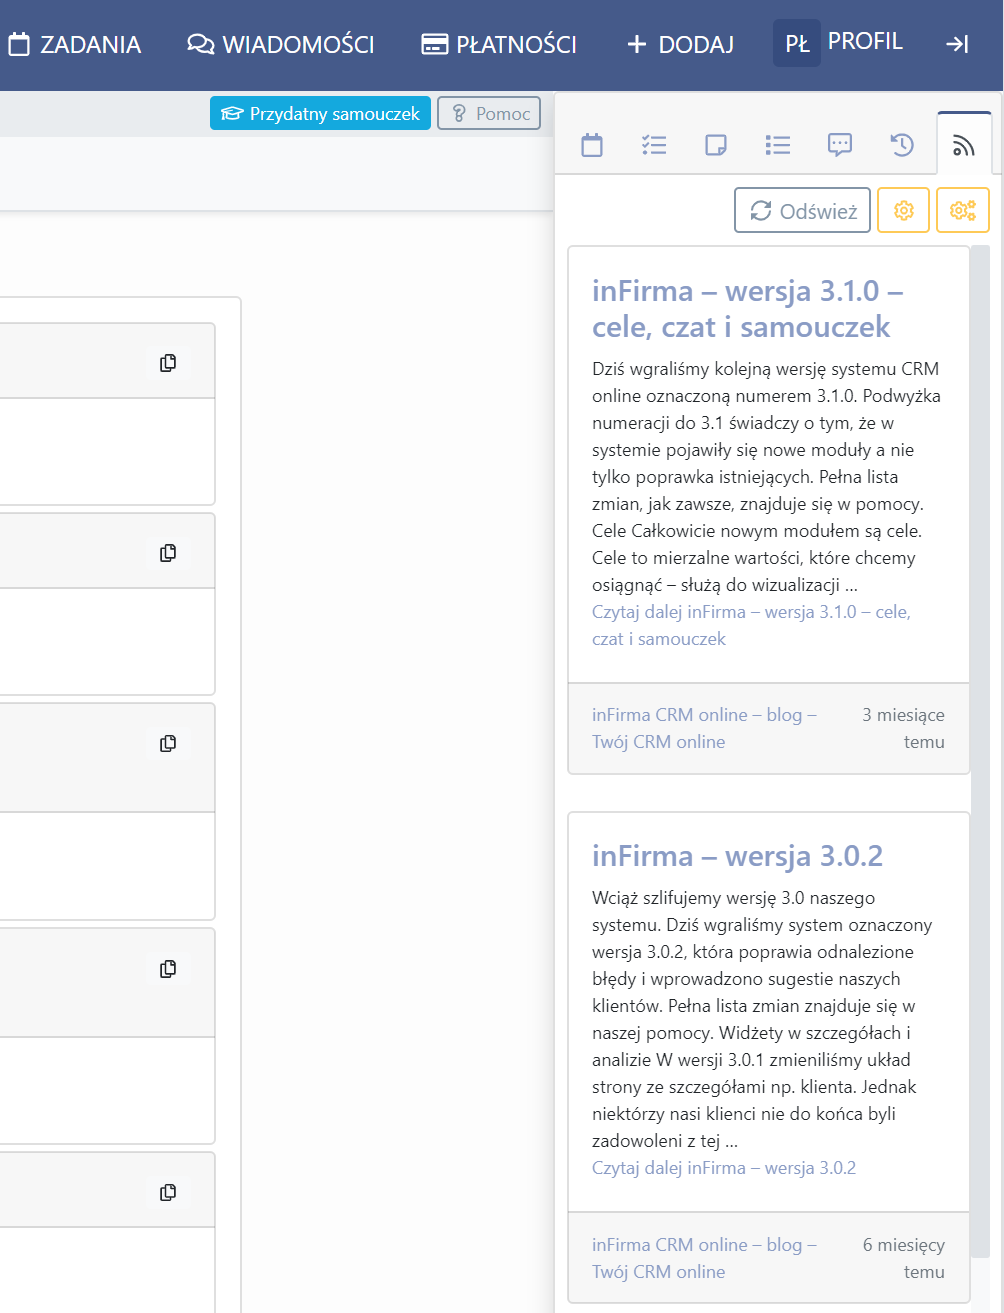The image size is (1004, 1313).
Task: Open the history clock tab icon
Action: click(902, 145)
